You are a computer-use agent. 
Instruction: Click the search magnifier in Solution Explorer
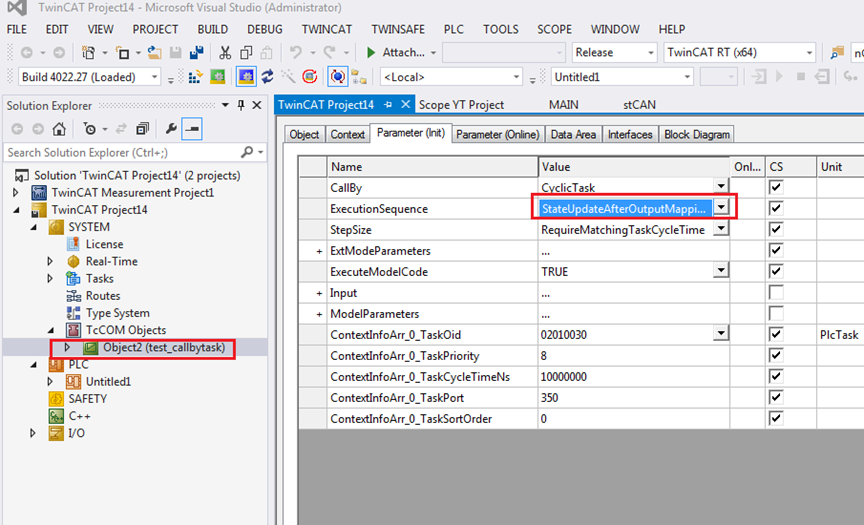coord(247,153)
